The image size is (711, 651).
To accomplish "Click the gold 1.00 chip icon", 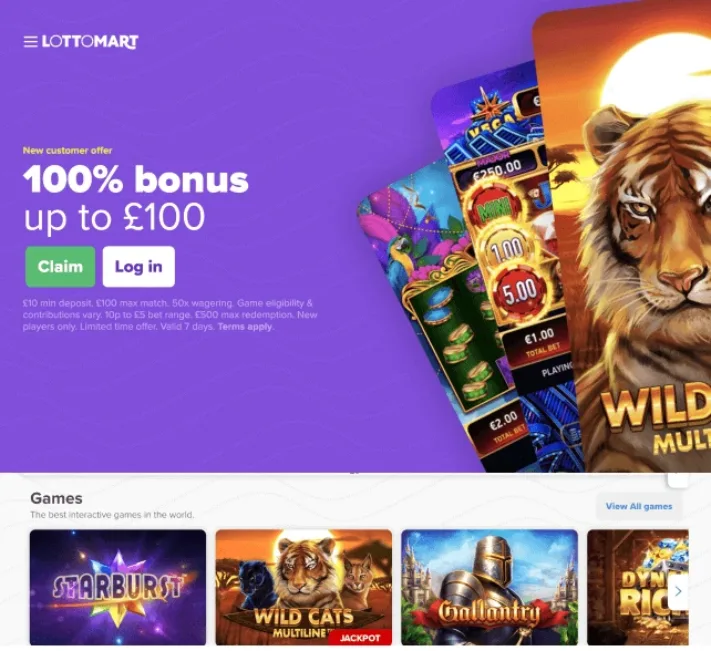I will tap(506, 248).
